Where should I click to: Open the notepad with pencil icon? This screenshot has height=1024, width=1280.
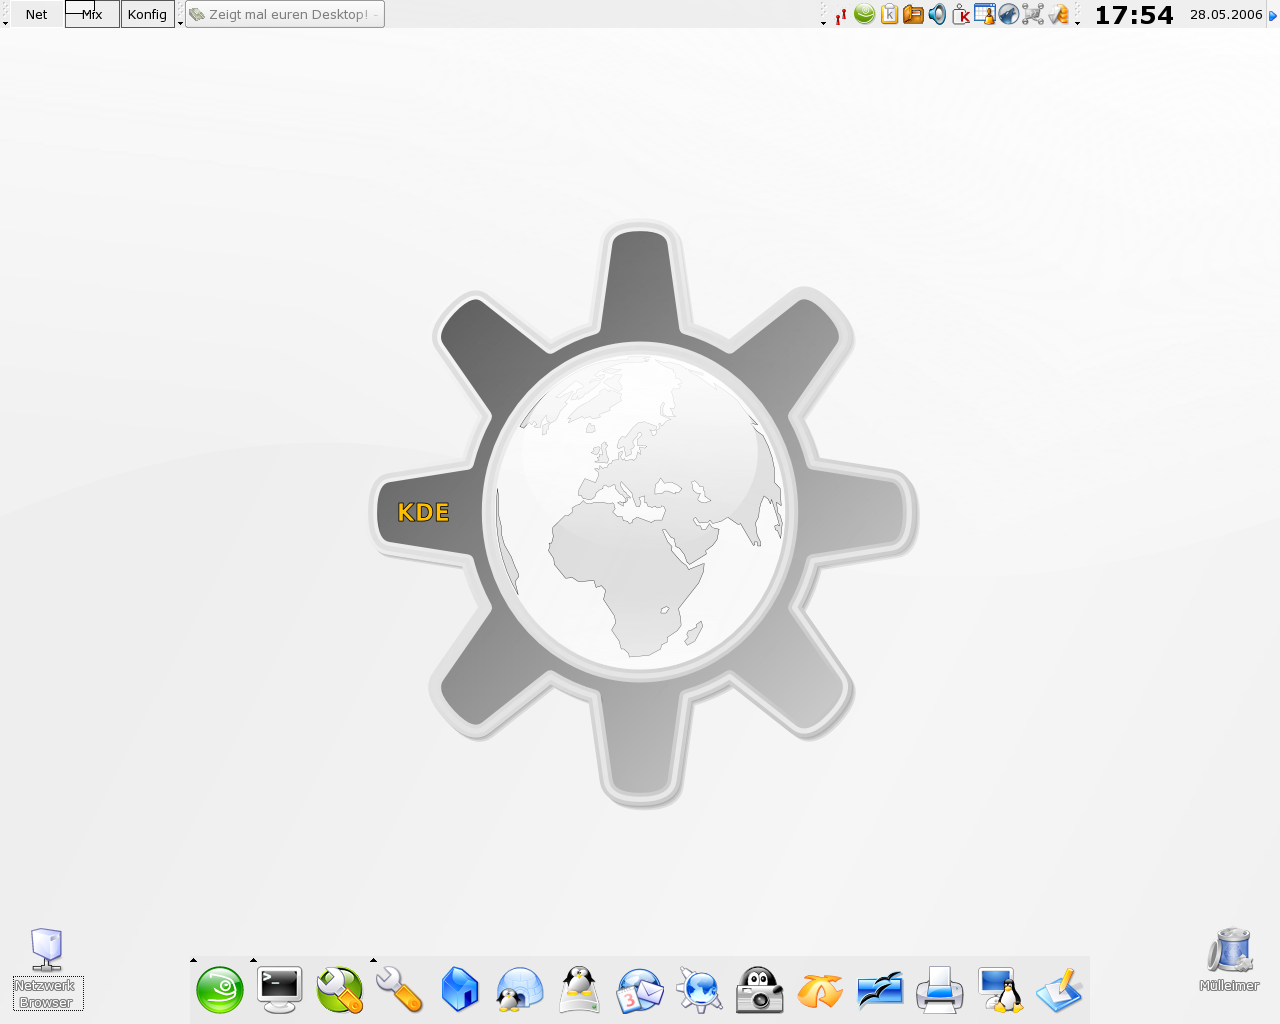(x=1060, y=990)
